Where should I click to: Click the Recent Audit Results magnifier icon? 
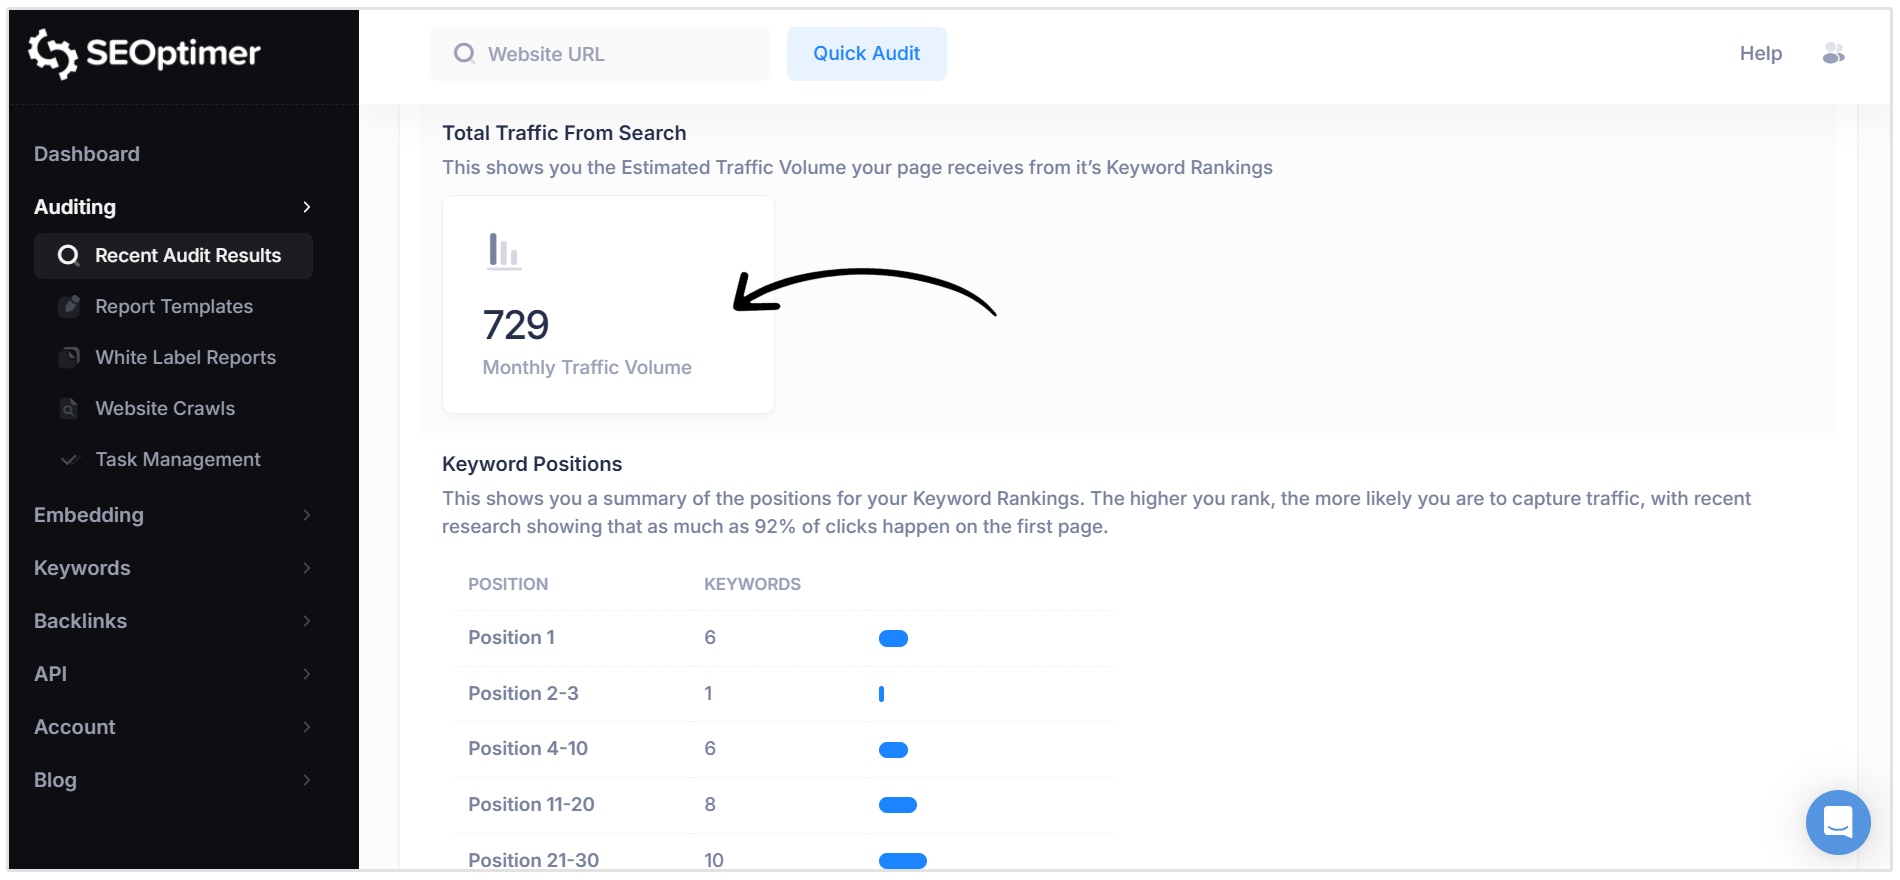pyautogui.click(x=68, y=256)
